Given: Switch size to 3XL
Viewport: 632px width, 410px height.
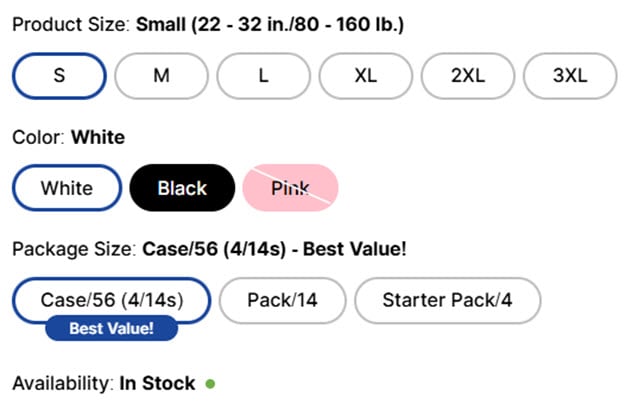Looking at the screenshot, I should click(569, 76).
